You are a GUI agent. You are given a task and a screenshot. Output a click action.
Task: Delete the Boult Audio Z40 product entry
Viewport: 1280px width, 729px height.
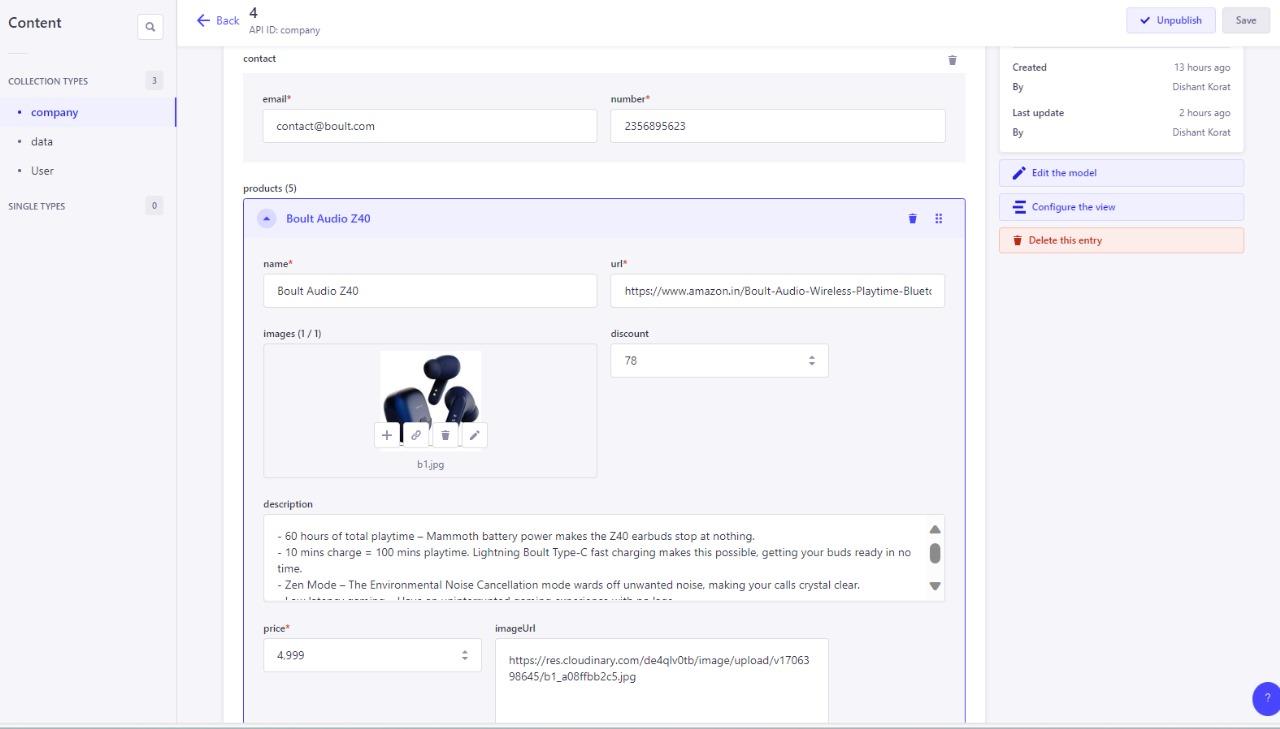pyautogui.click(x=912, y=218)
